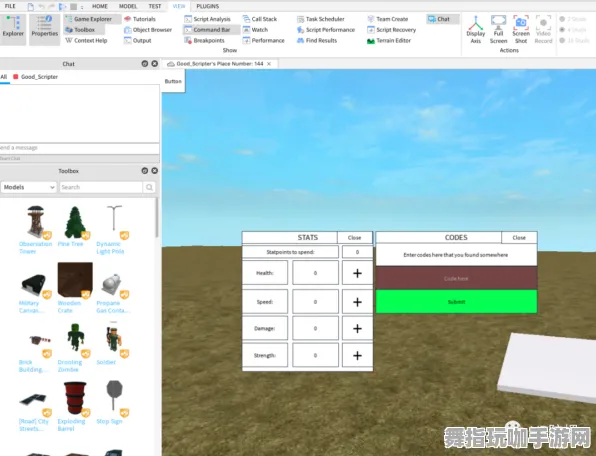
Task: Add a point to Health
Action: 357,273
